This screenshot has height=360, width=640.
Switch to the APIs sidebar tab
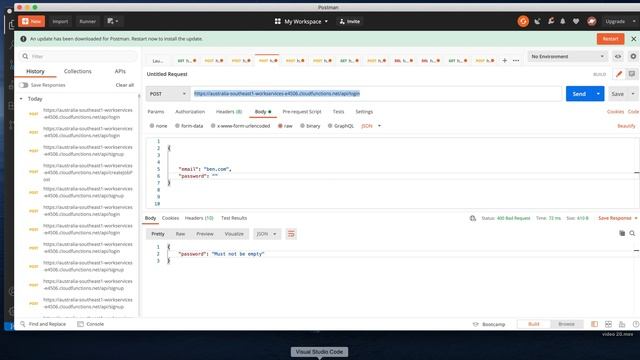(120, 71)
